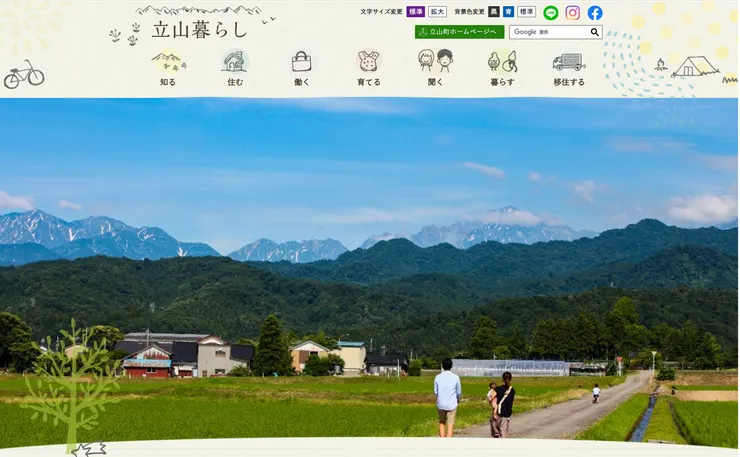This screenshot has width=740, height=457.
Task: Open the 育てる menu label
Action: pyautogui.click(x=369, y=82)
